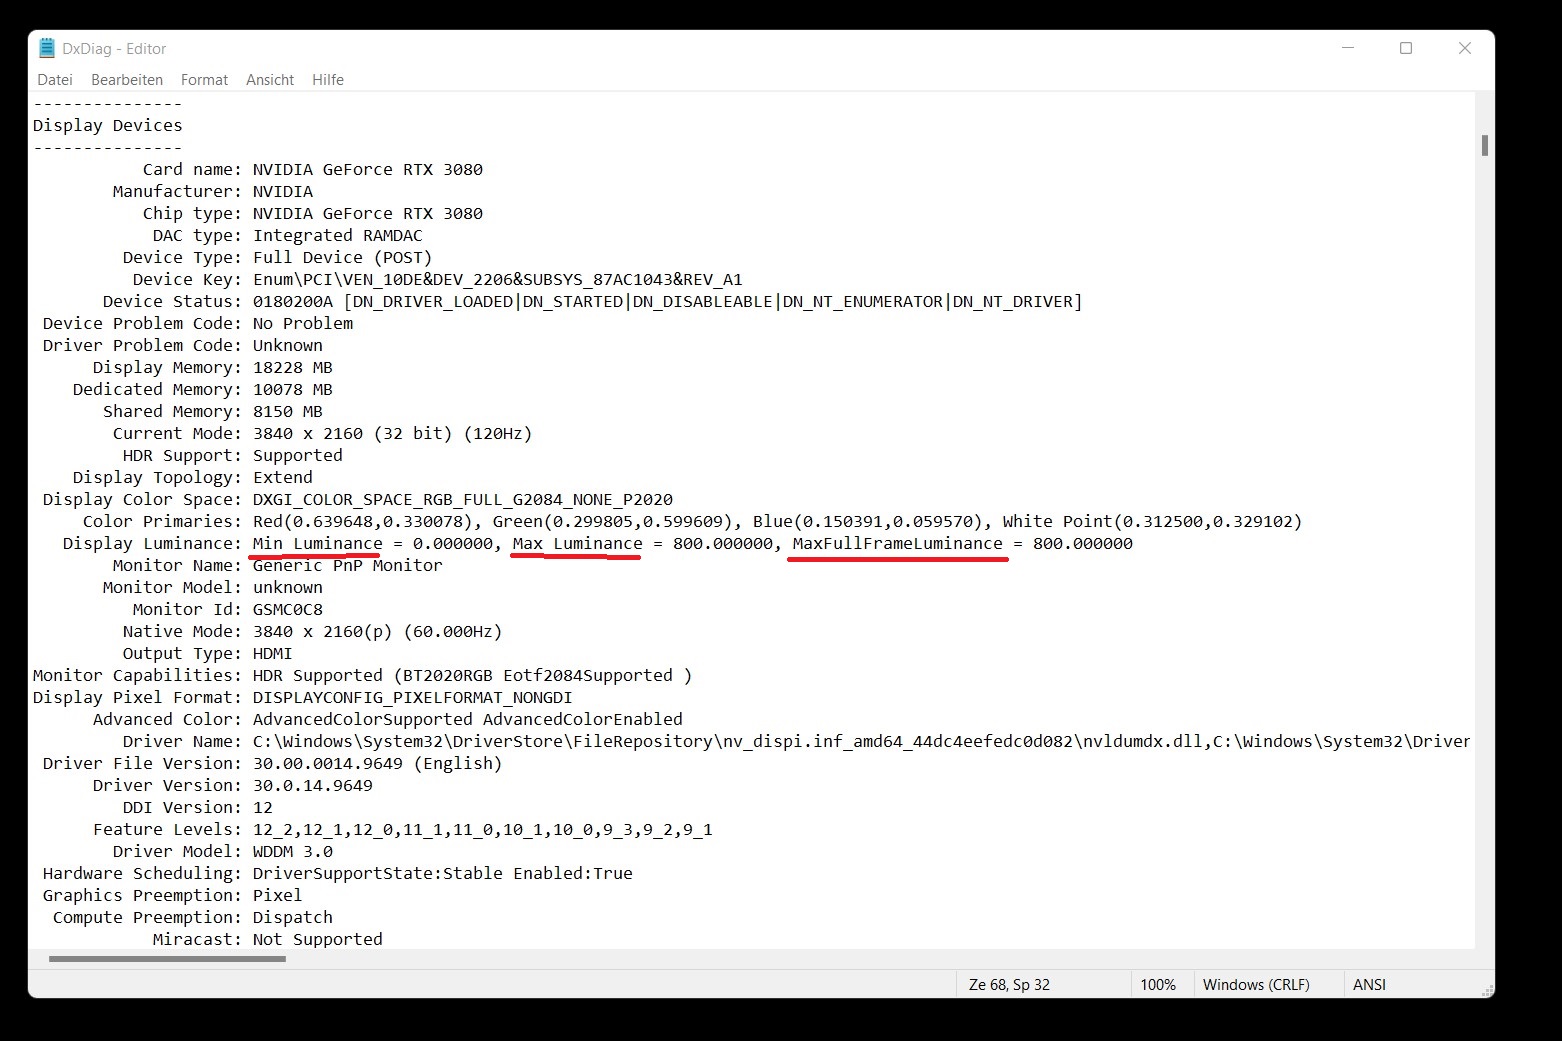This screenshot has height=1041, width=1562.
Task: Click the 'MaxFullFrameLuminance' text
Action: tap(898, 543)
